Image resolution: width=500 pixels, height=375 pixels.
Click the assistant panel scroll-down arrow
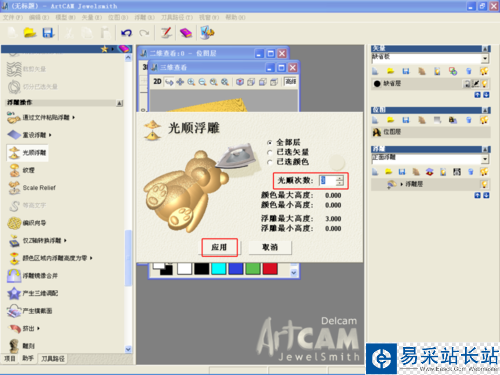pyautogui.click(x=128, y=349)
